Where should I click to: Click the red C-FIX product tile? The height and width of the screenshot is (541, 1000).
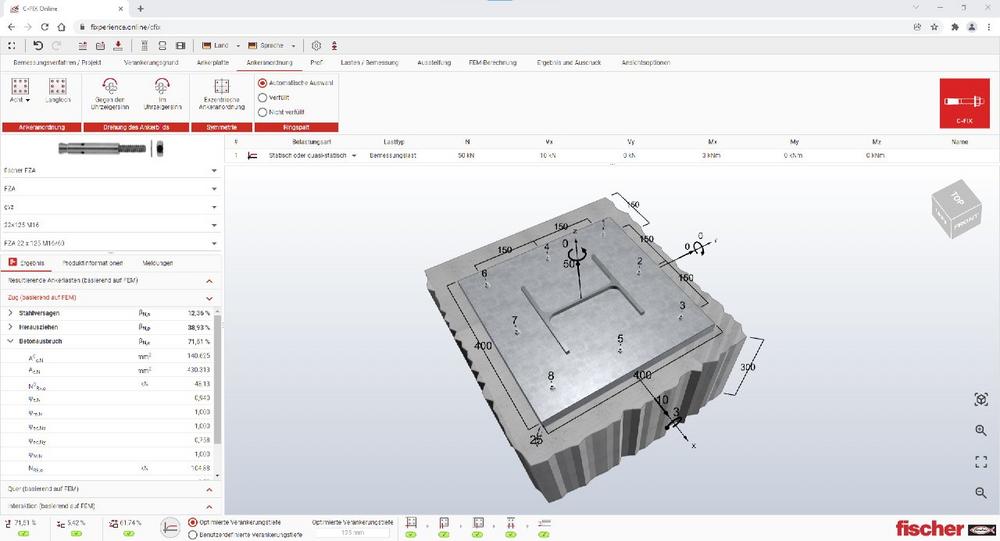click(x=964, y=103)
